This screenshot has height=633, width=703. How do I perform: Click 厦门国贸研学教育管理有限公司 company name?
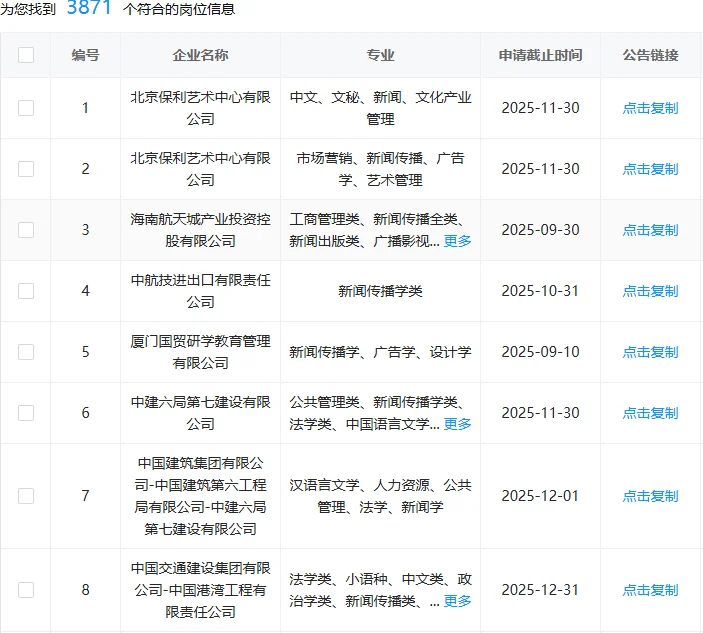200,352
